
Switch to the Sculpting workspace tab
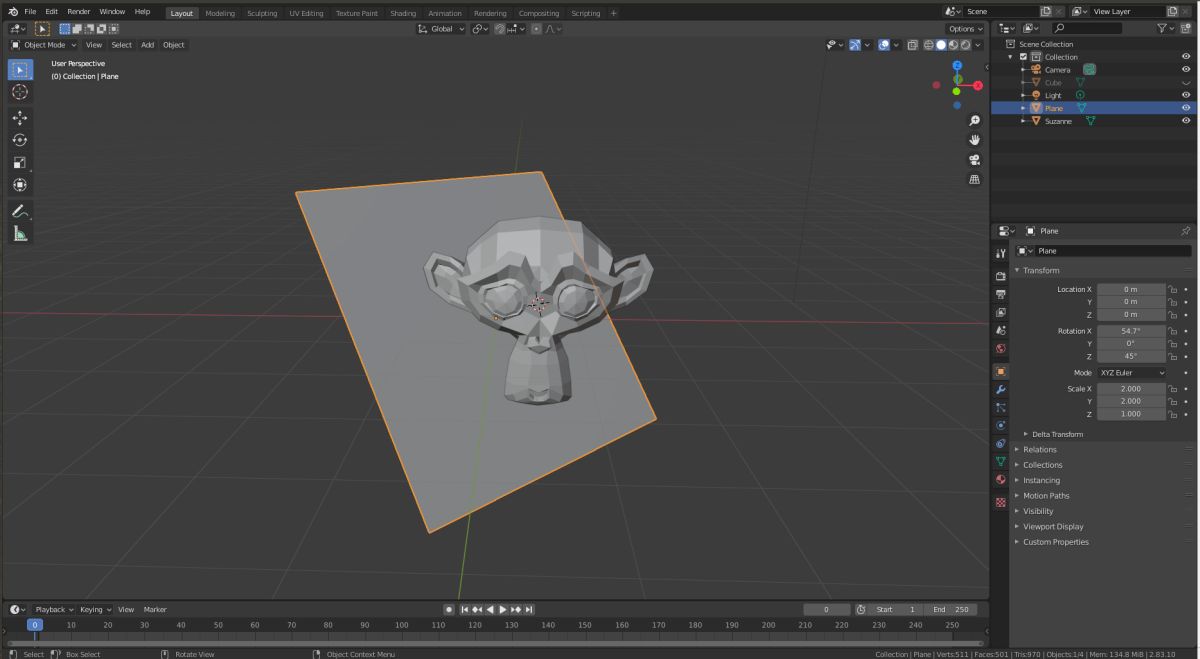pos(262,13)
